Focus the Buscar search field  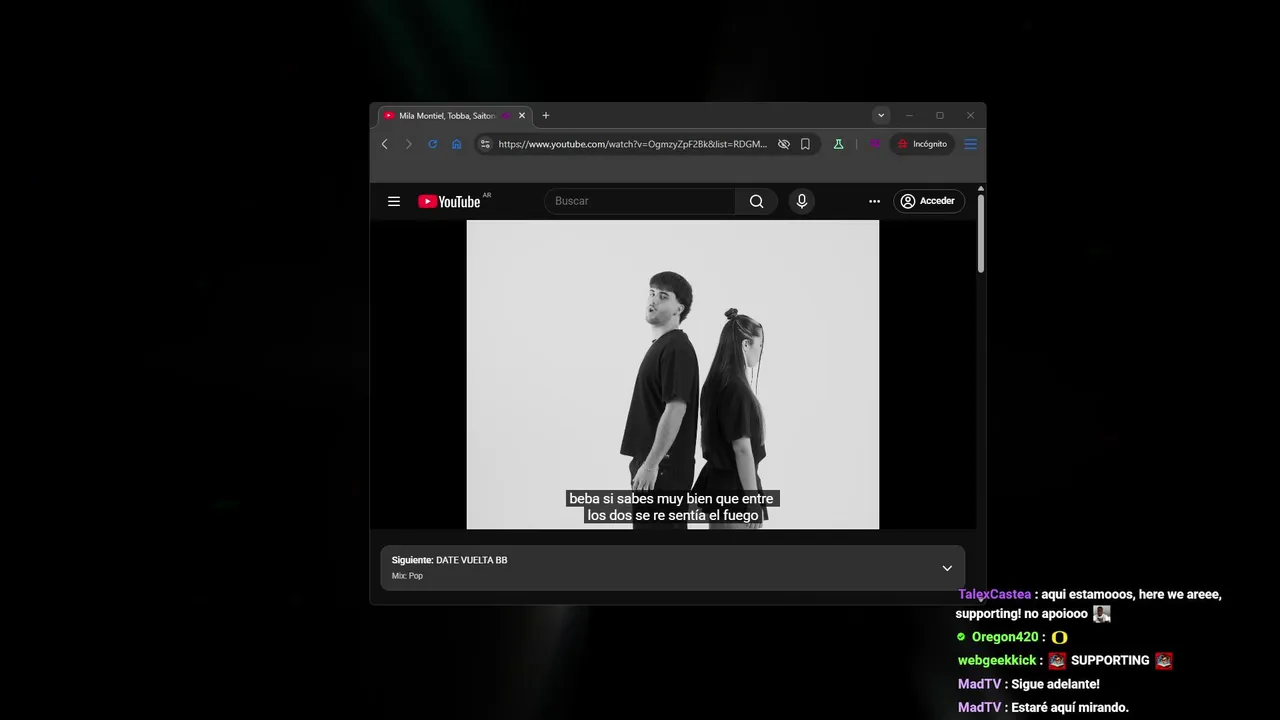[640, 201]
